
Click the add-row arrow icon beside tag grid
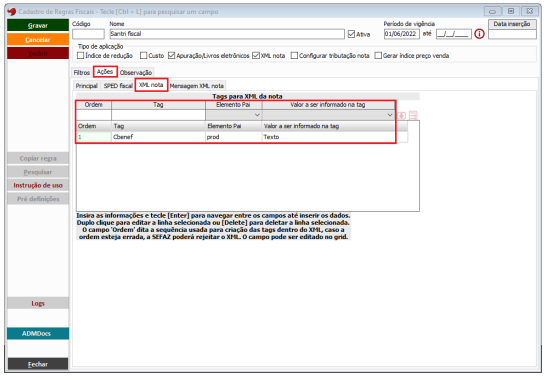click(x=402, y=115)
